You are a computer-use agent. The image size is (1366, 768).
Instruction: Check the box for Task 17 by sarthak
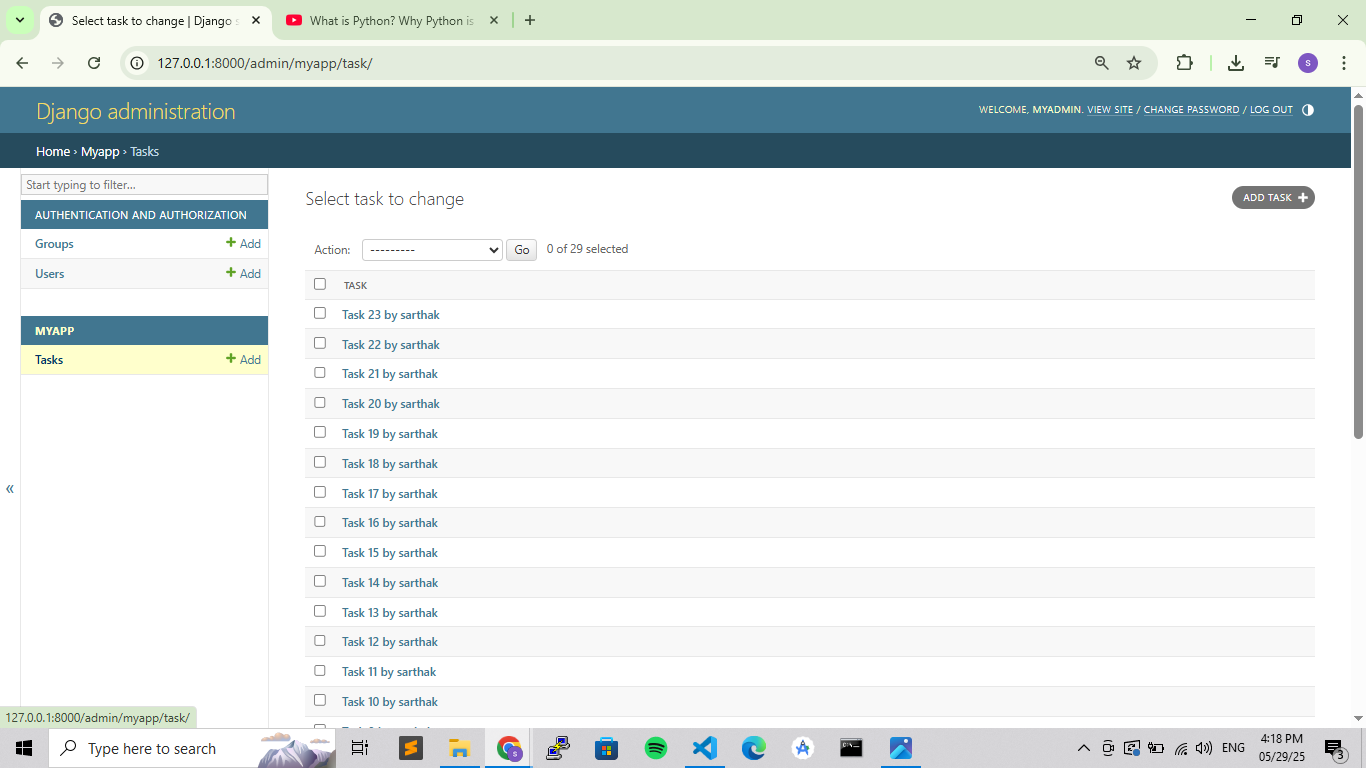coord(320,492)
